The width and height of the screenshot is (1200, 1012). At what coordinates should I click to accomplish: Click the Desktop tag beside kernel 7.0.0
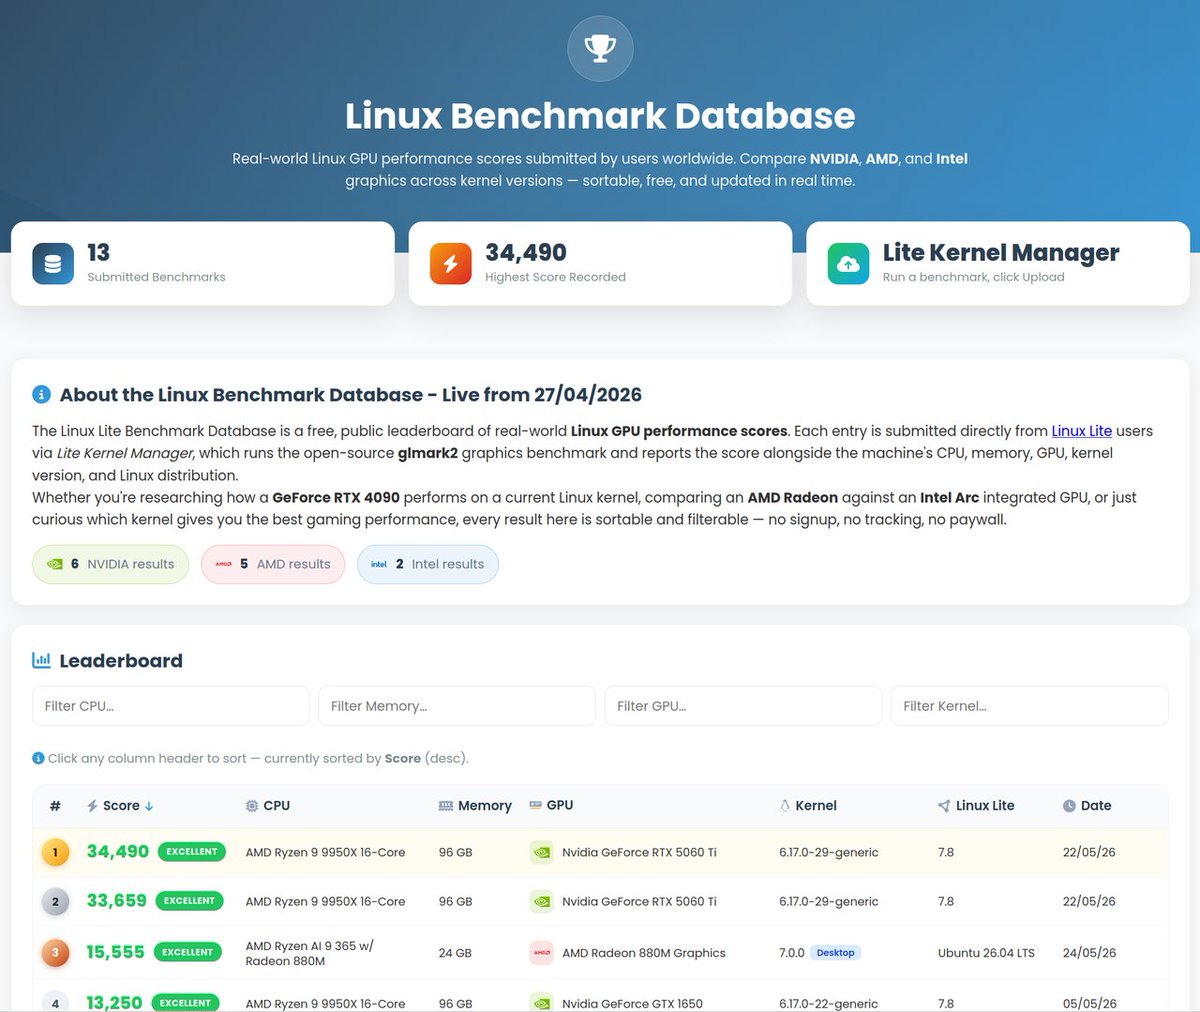(x=835, y=953)
